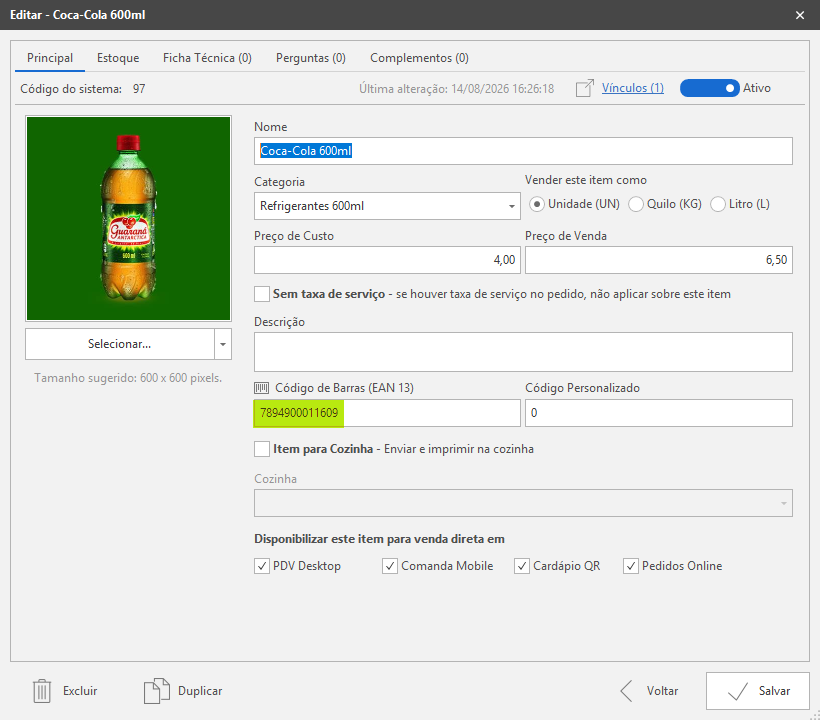Open the external link icon beside Vínculos
The height and width of the screenshot is (720, 820).
click(x=585, y=88)
